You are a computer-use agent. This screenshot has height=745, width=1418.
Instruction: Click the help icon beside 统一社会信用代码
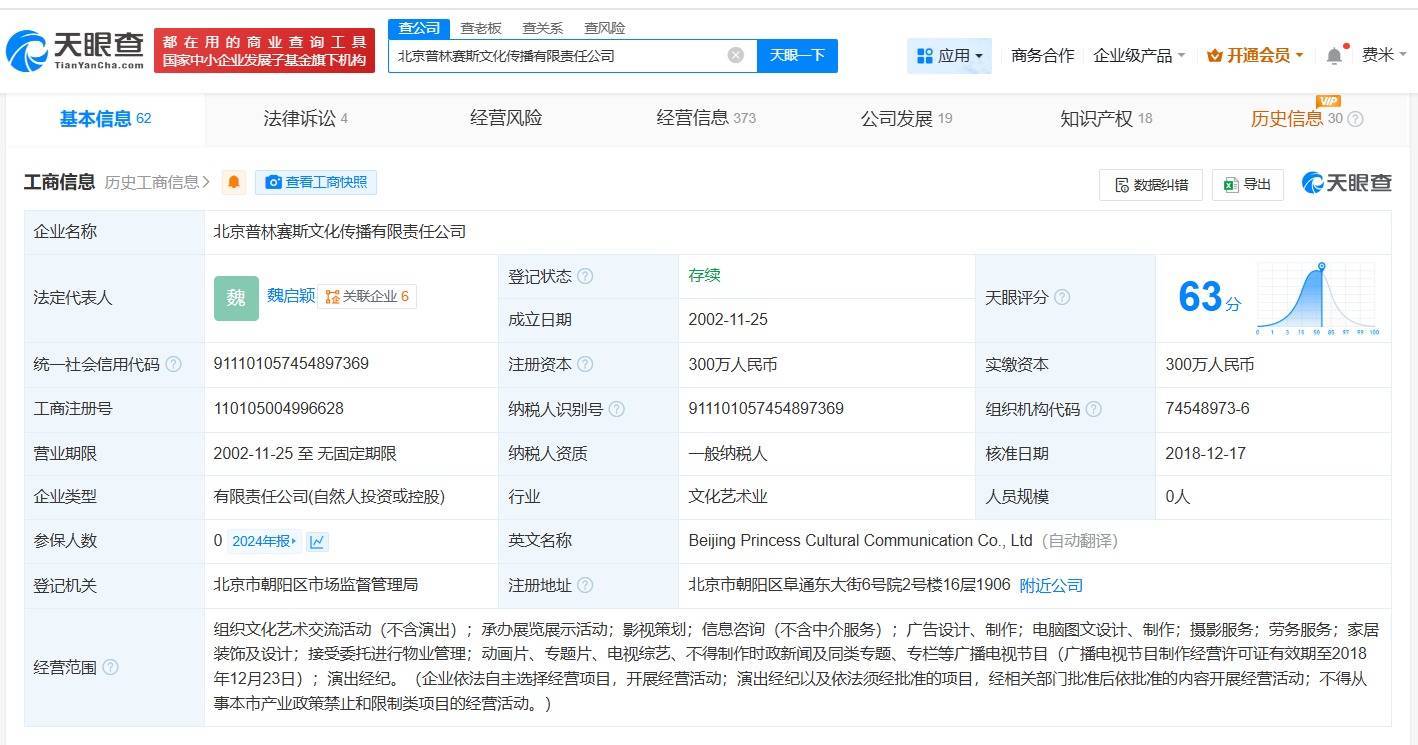point(173,364)
